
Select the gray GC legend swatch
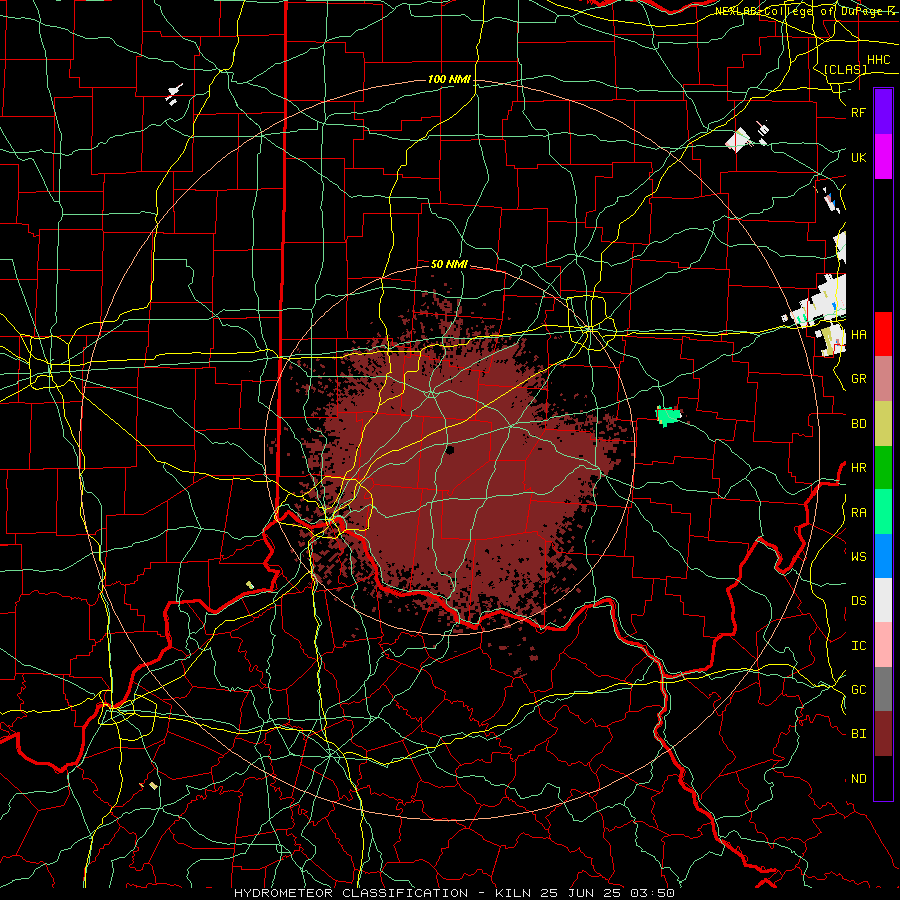pyautogui.click(x=883, y=689)
